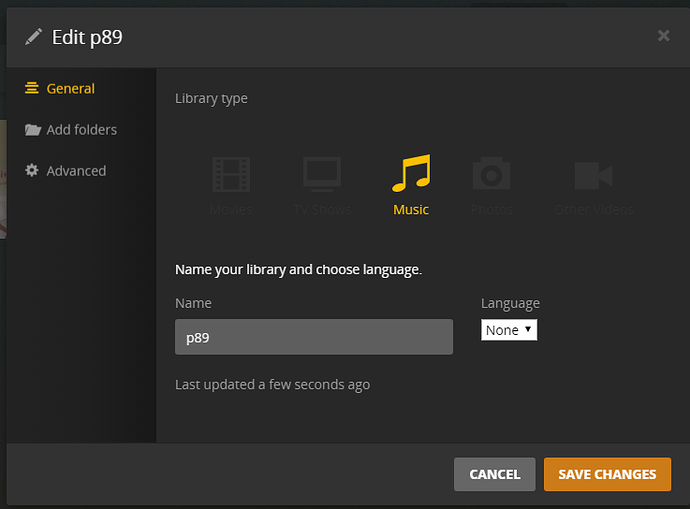Image resolution: width=690 pixels, height=509 pixels.
Task: Click the Save Changes button
Action: [x=607, y=474]
